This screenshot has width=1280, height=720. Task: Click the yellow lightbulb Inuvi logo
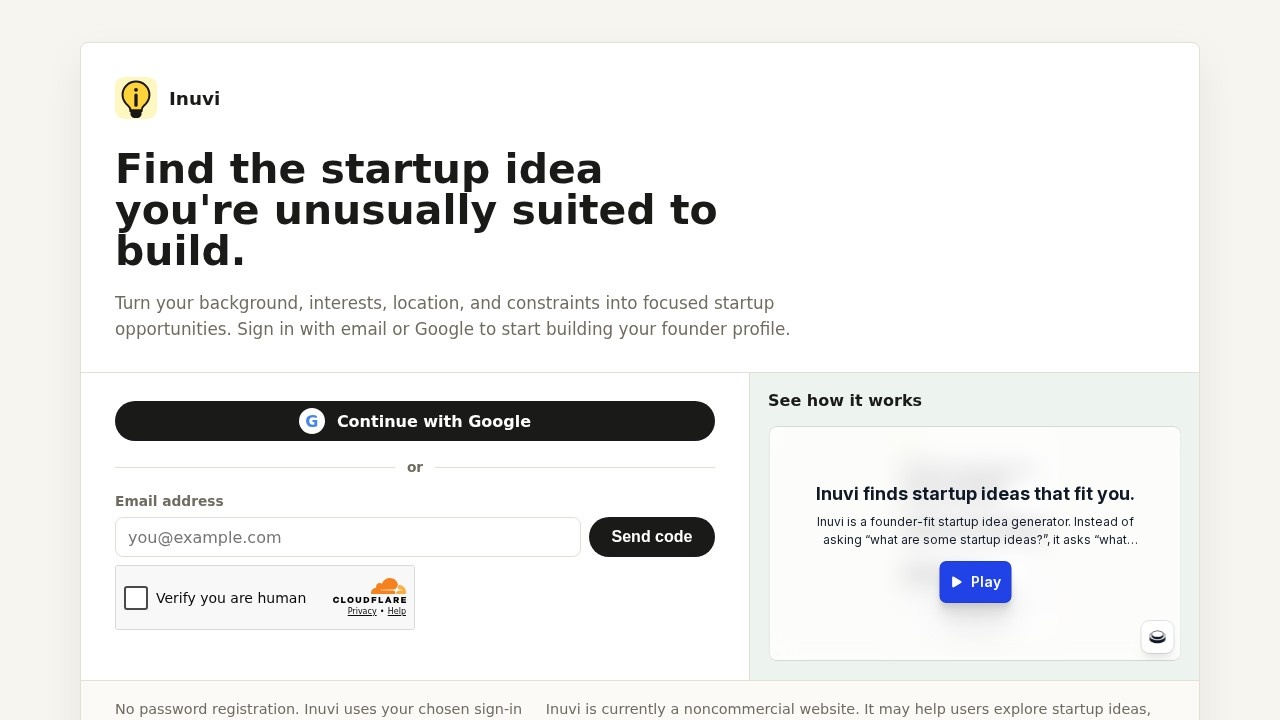[136, 98]
